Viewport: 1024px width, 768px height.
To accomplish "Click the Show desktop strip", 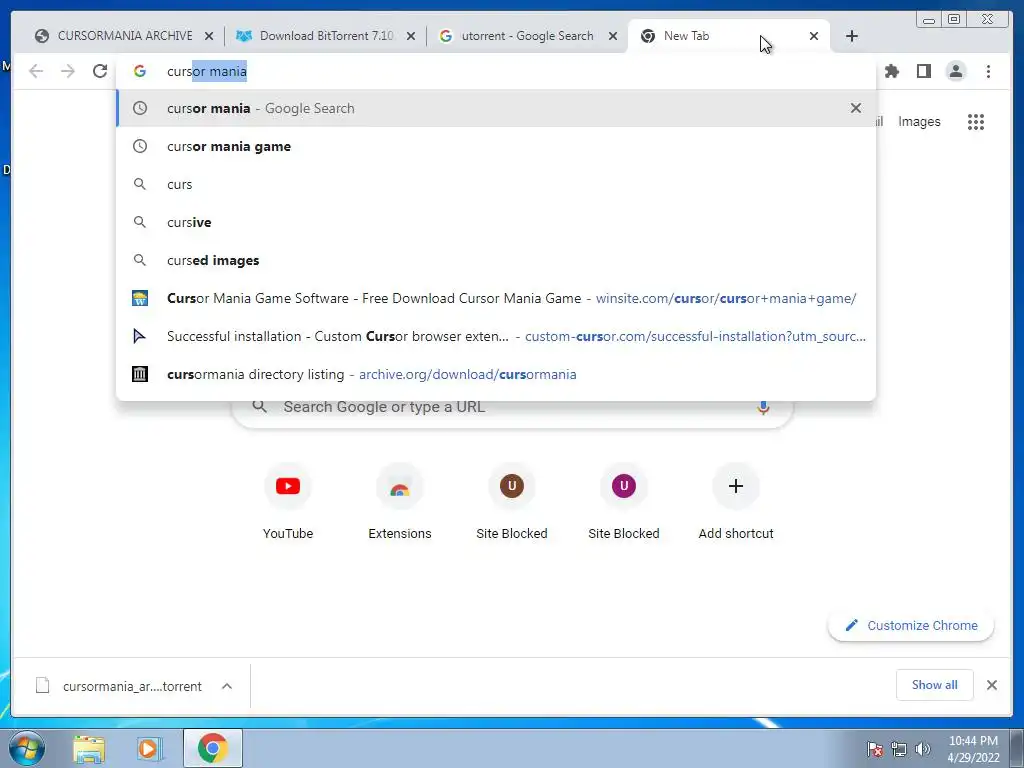I will pos(1018,748).
